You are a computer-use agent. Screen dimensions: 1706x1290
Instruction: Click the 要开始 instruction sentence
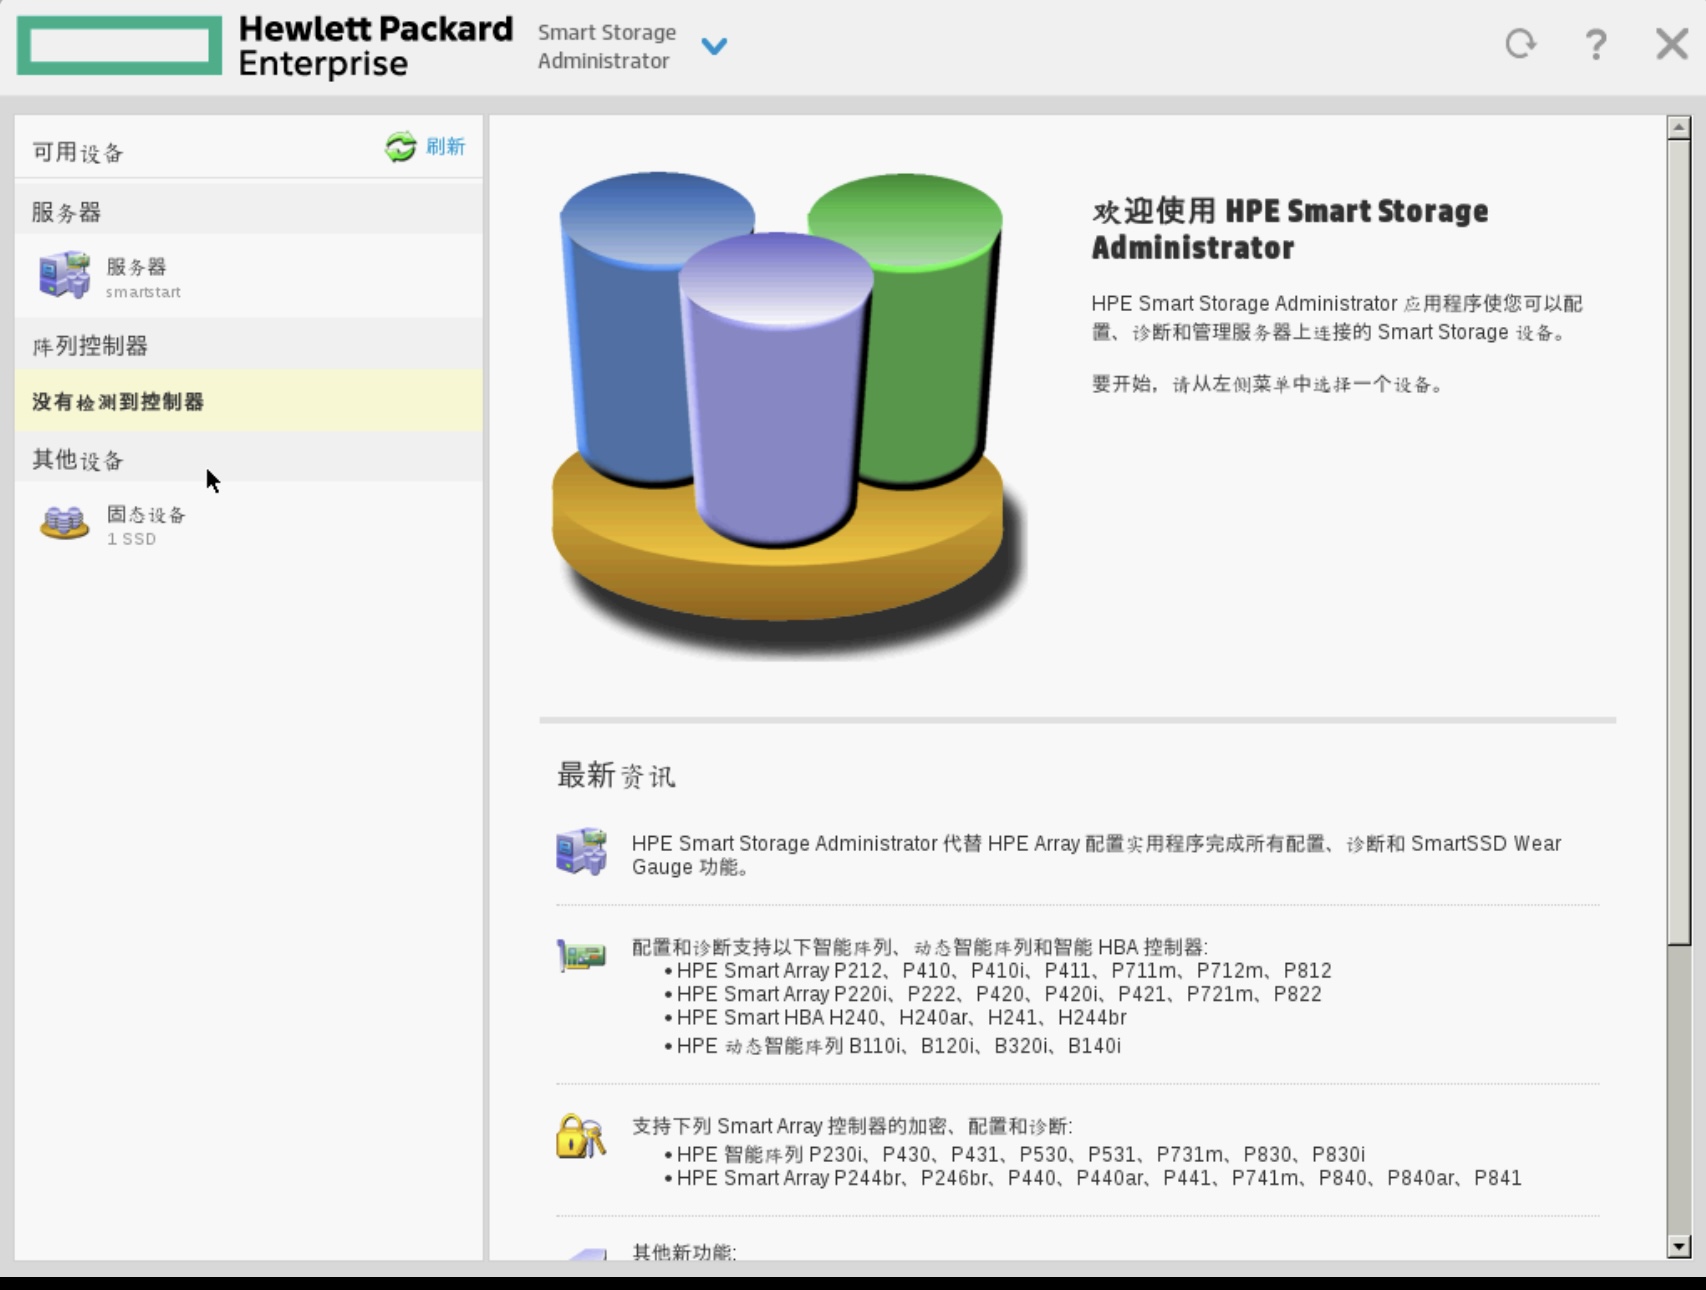(x=1267, y=384)
